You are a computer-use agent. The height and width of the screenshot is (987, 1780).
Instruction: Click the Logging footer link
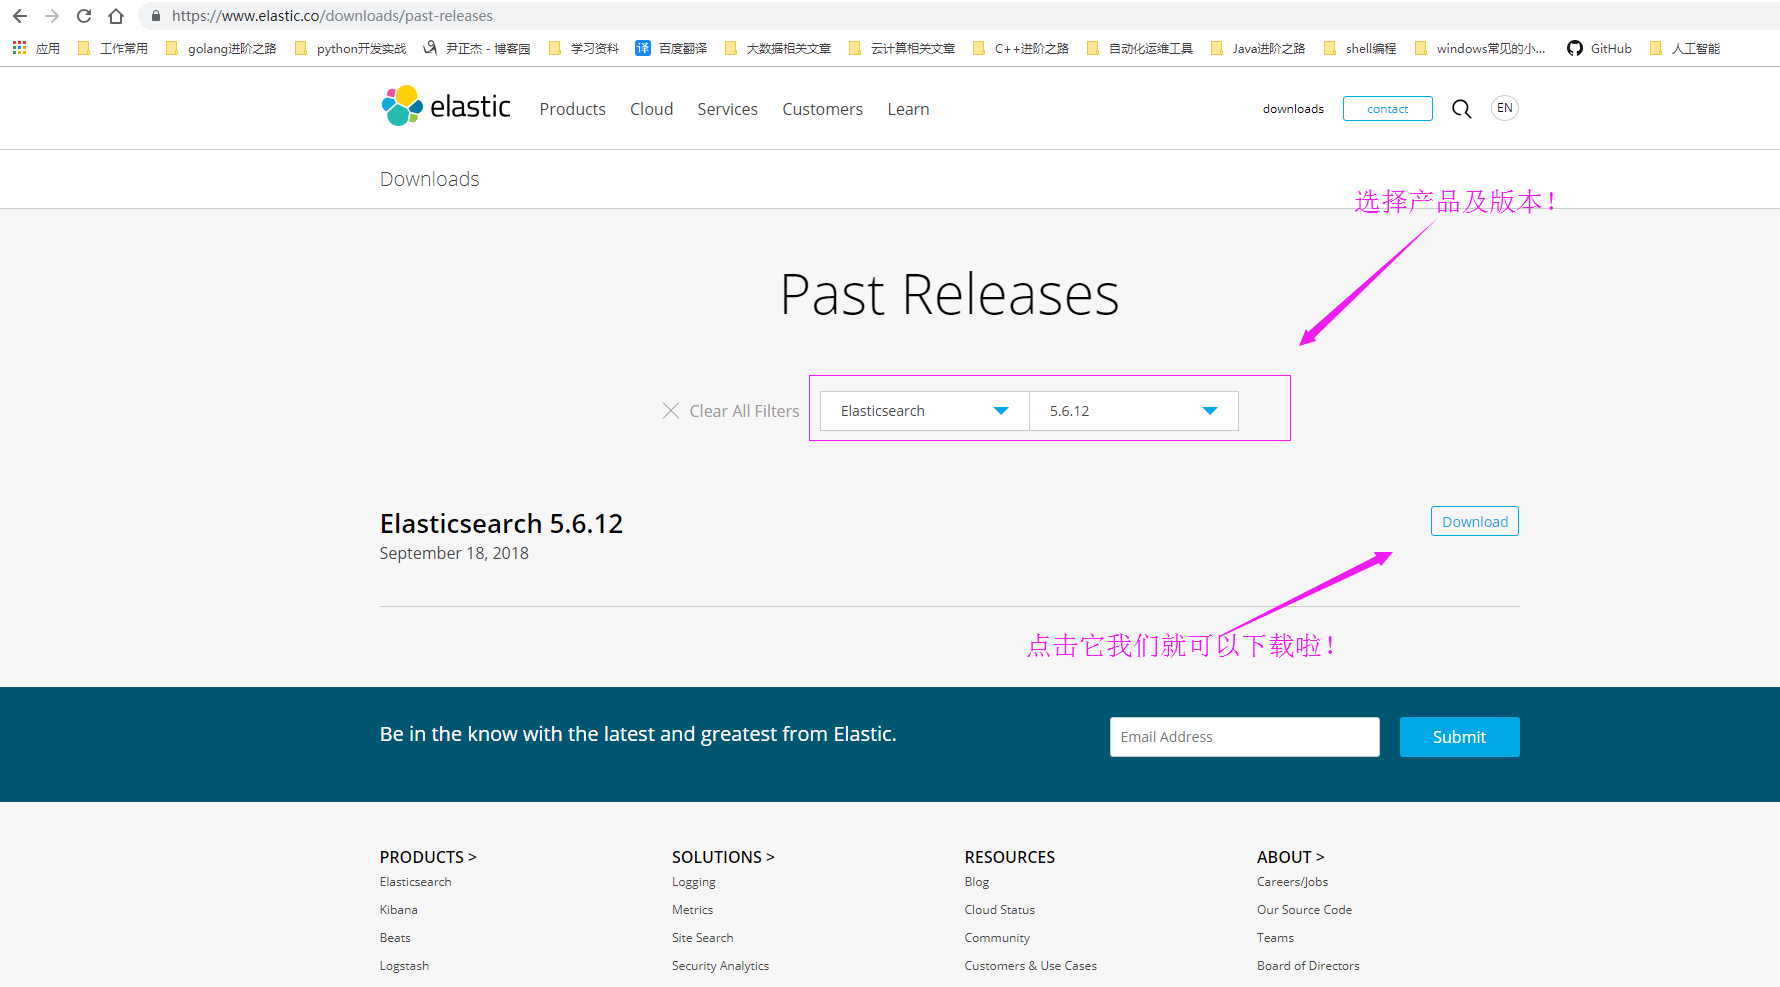(694, 882)
